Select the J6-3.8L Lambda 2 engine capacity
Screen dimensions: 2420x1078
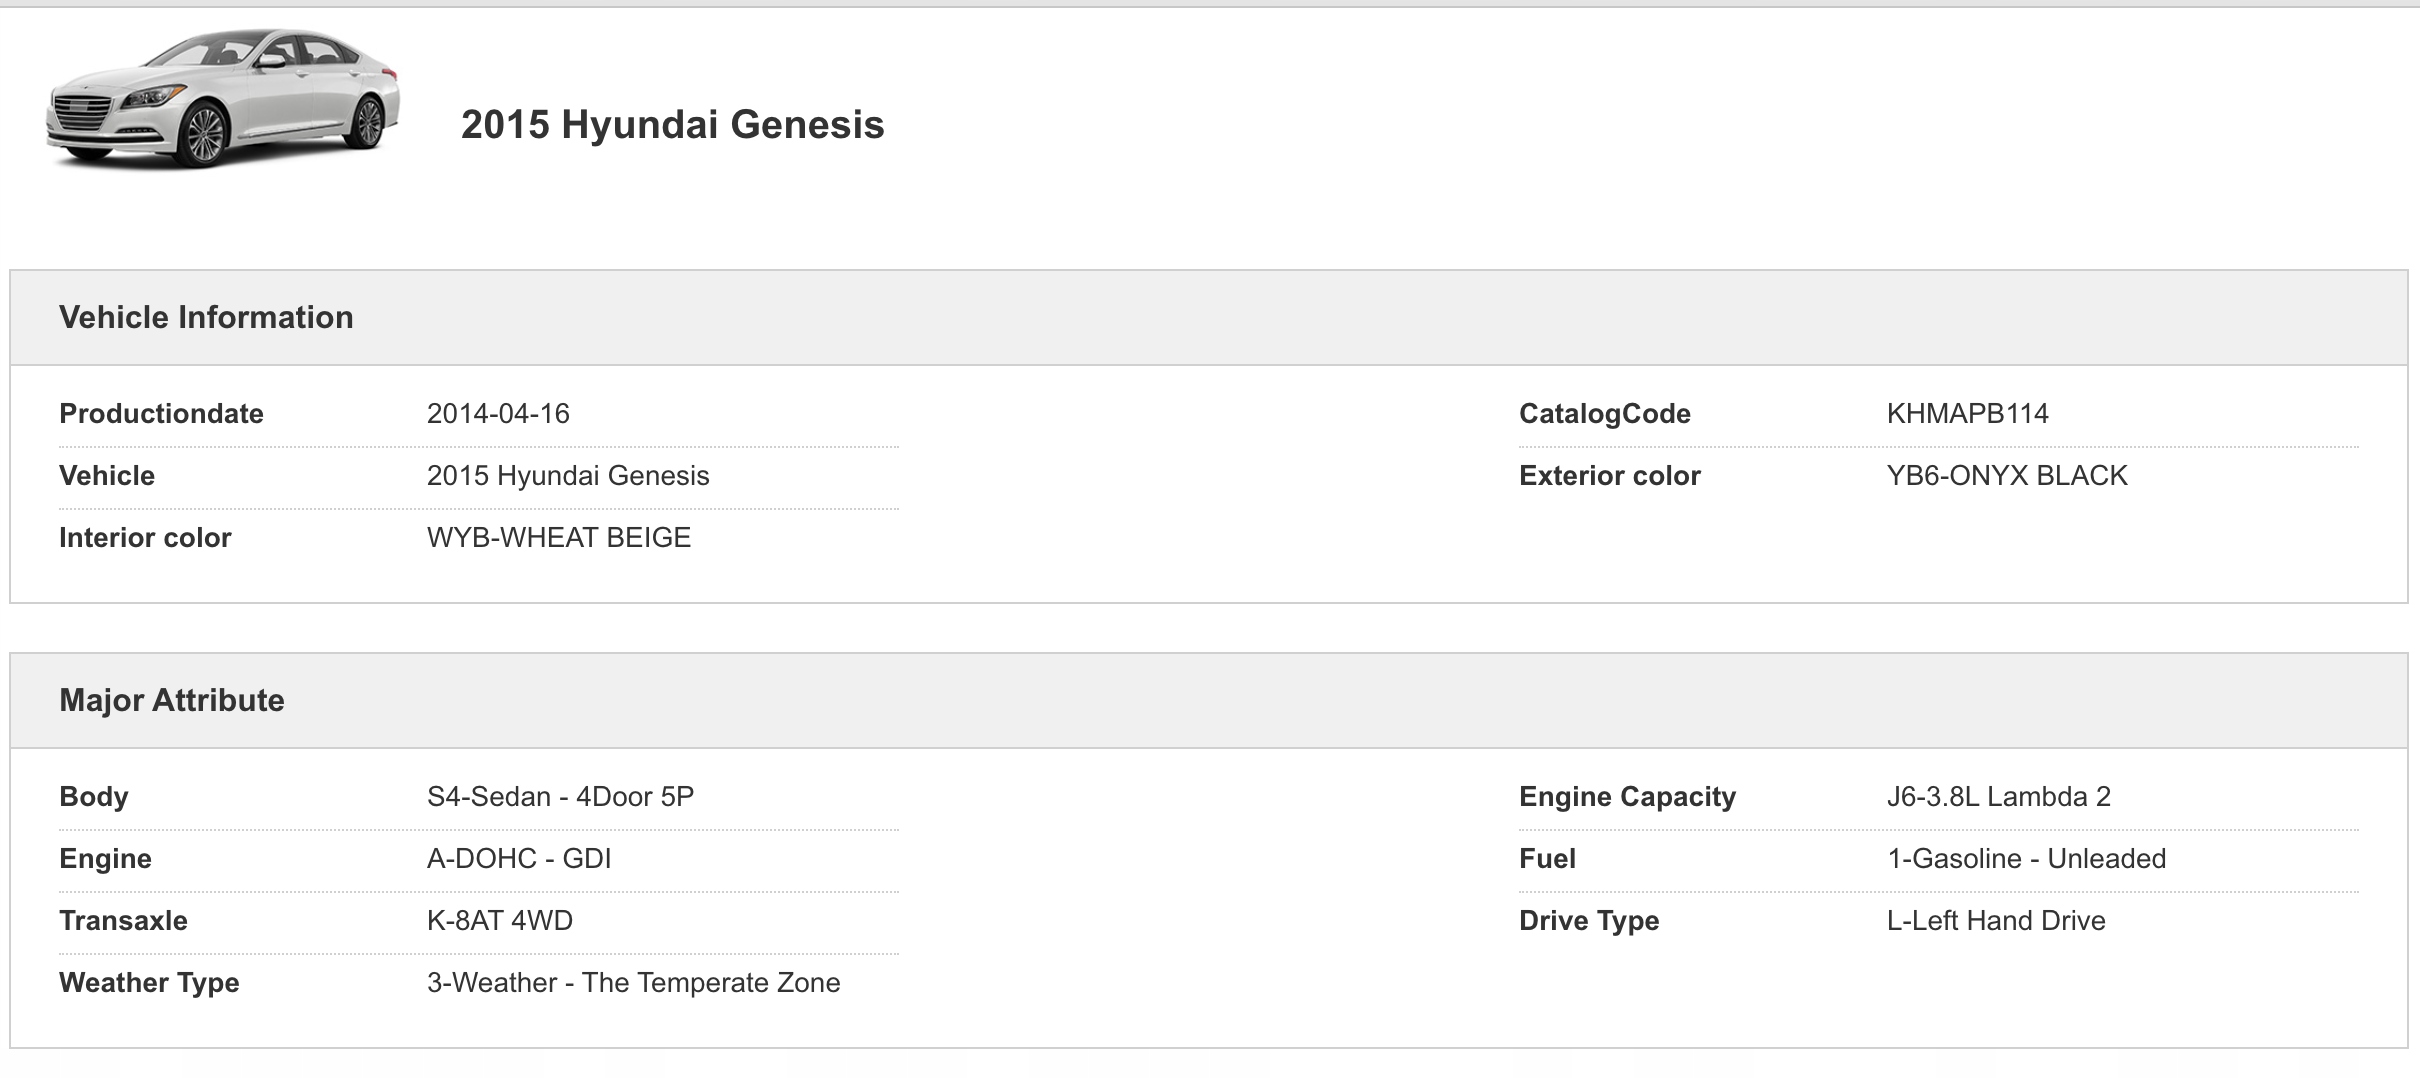[x=1998, y=797]
